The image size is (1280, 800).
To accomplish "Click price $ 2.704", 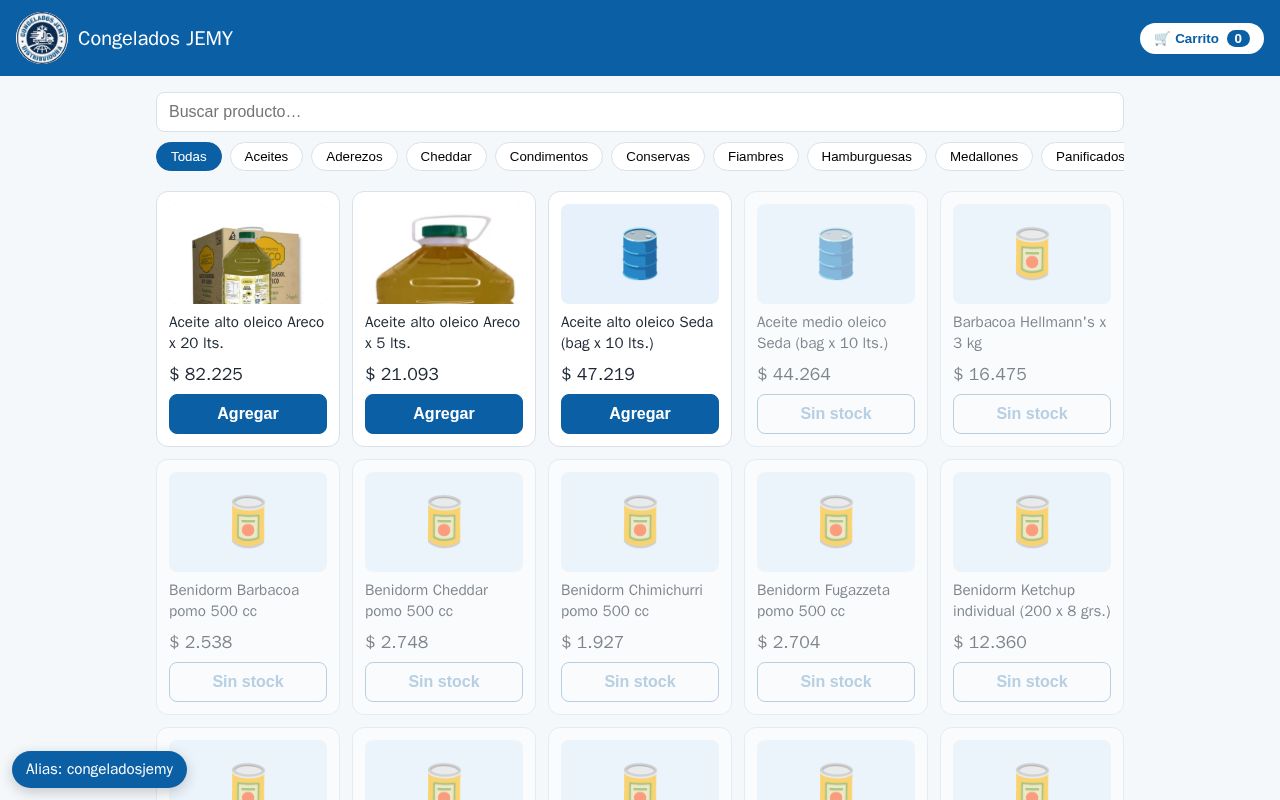I will [789, 642].
